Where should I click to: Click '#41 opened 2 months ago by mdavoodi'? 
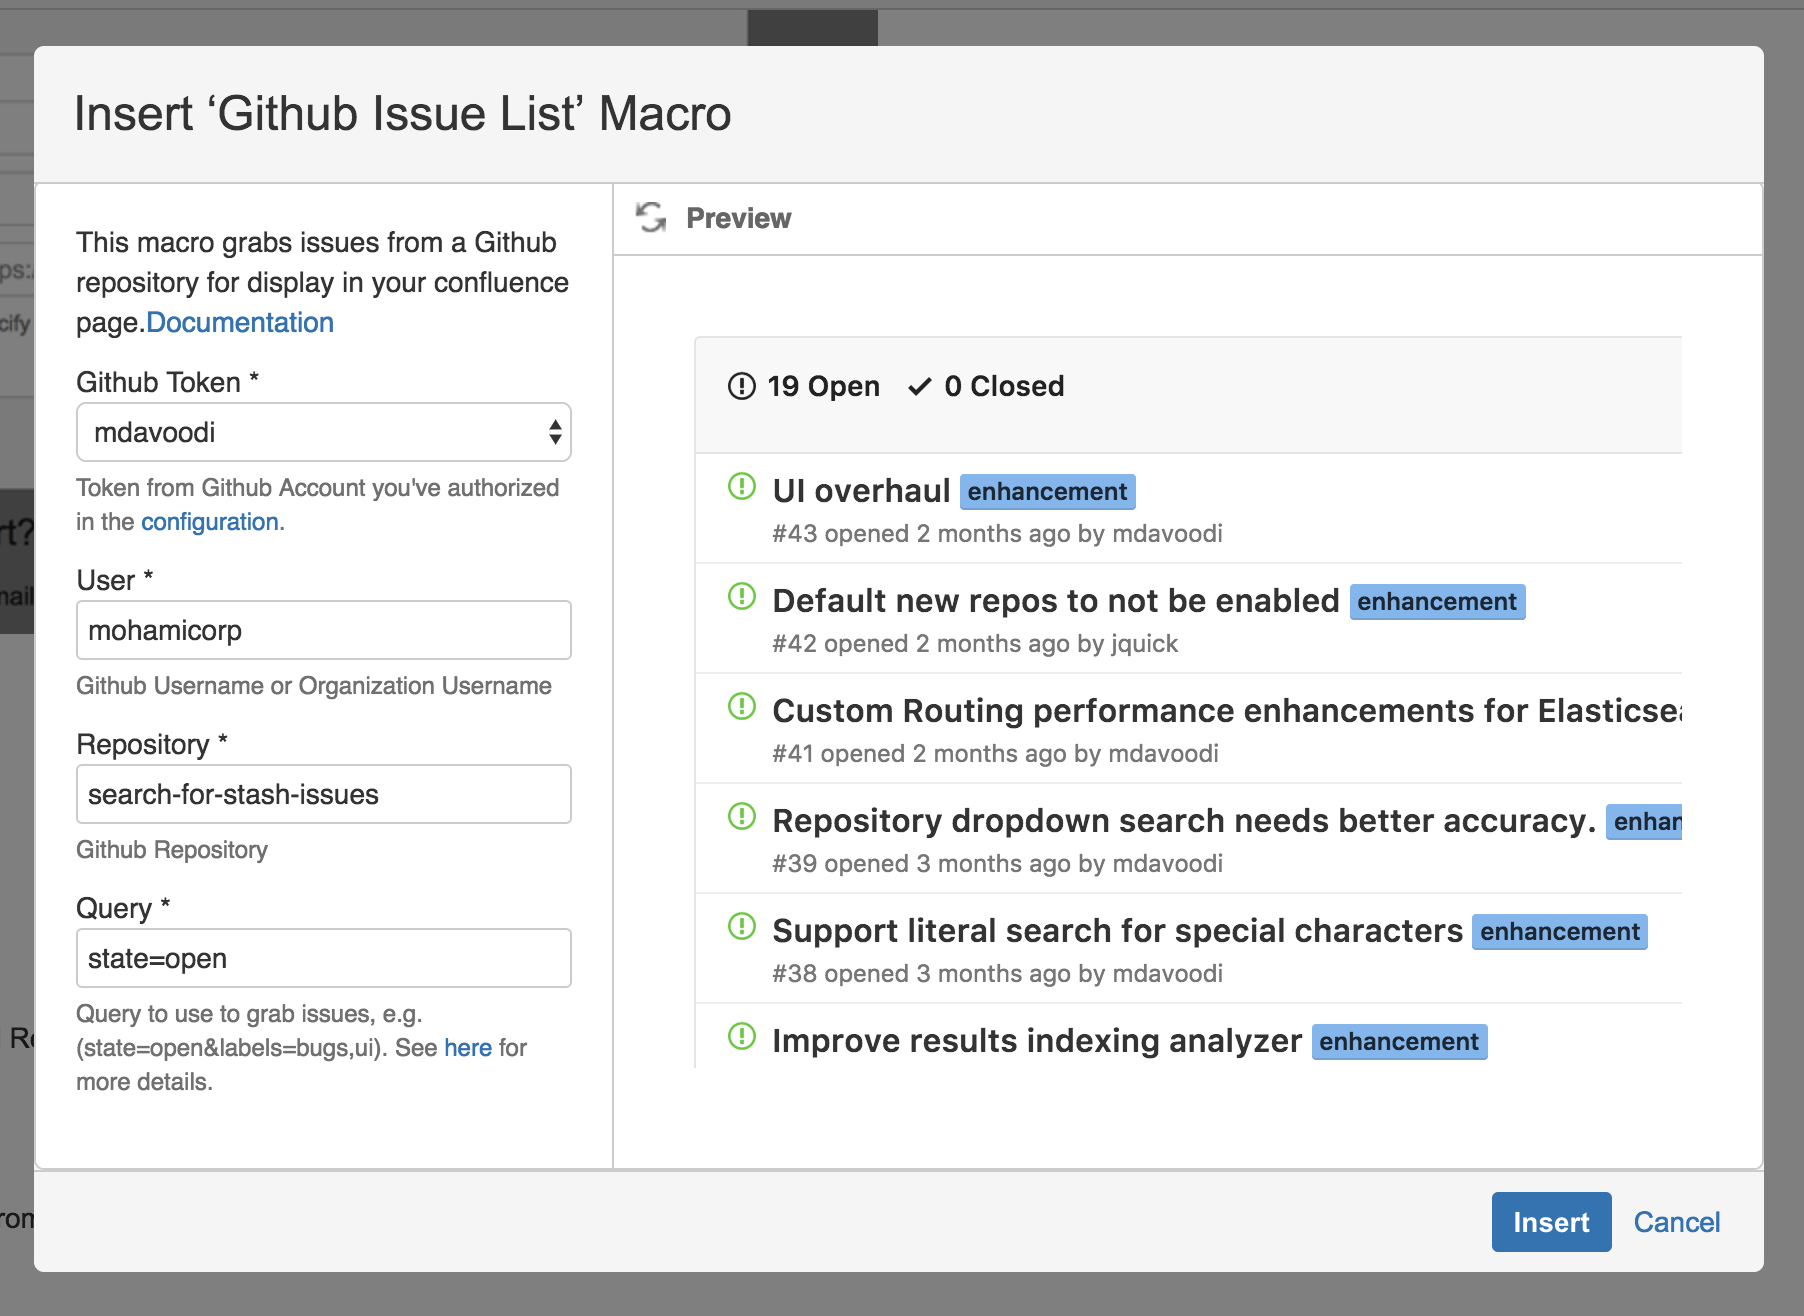click(995, 754)
